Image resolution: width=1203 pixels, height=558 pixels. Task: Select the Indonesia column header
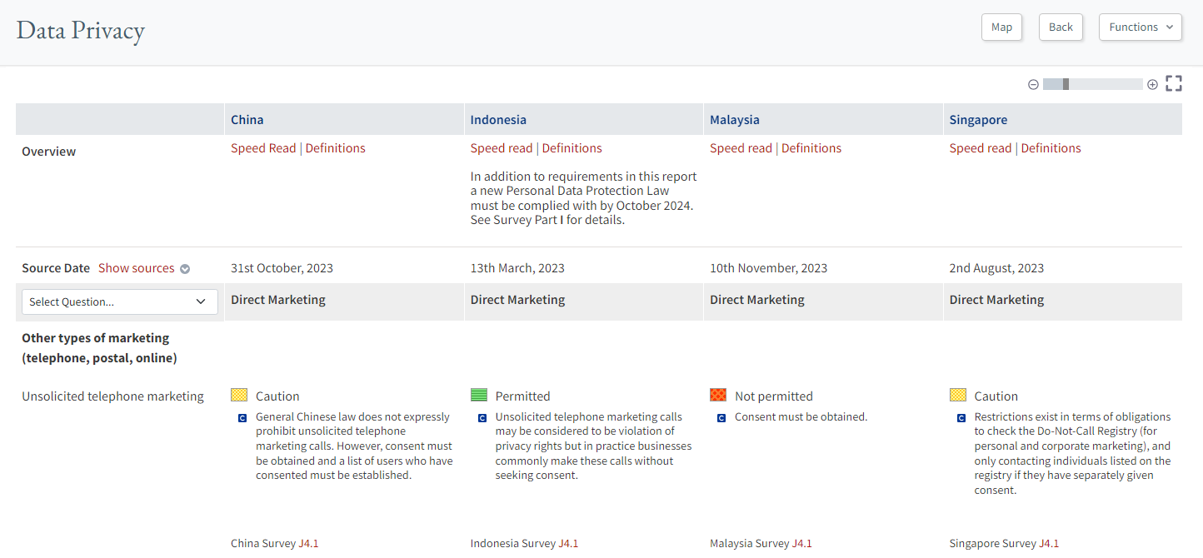click(498, 120)
